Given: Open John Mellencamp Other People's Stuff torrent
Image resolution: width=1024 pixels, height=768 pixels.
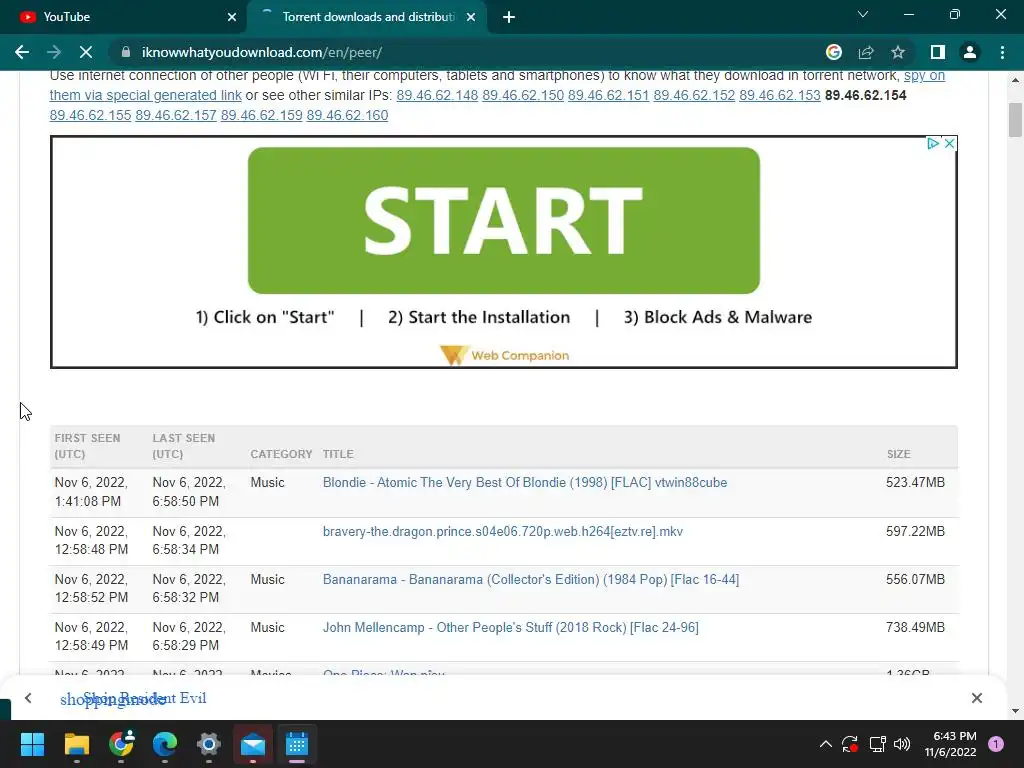Looking at the screenshot, I should click(510, 628).
